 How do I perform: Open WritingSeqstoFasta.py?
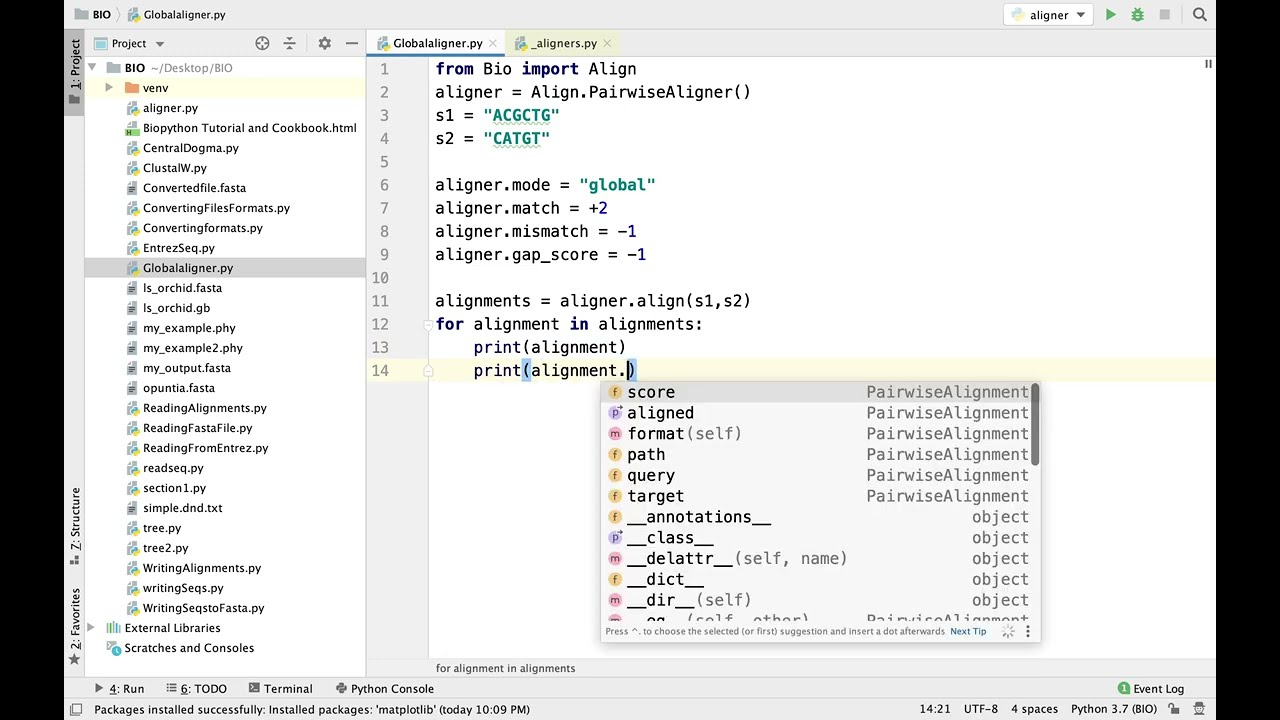pos(203,608)
